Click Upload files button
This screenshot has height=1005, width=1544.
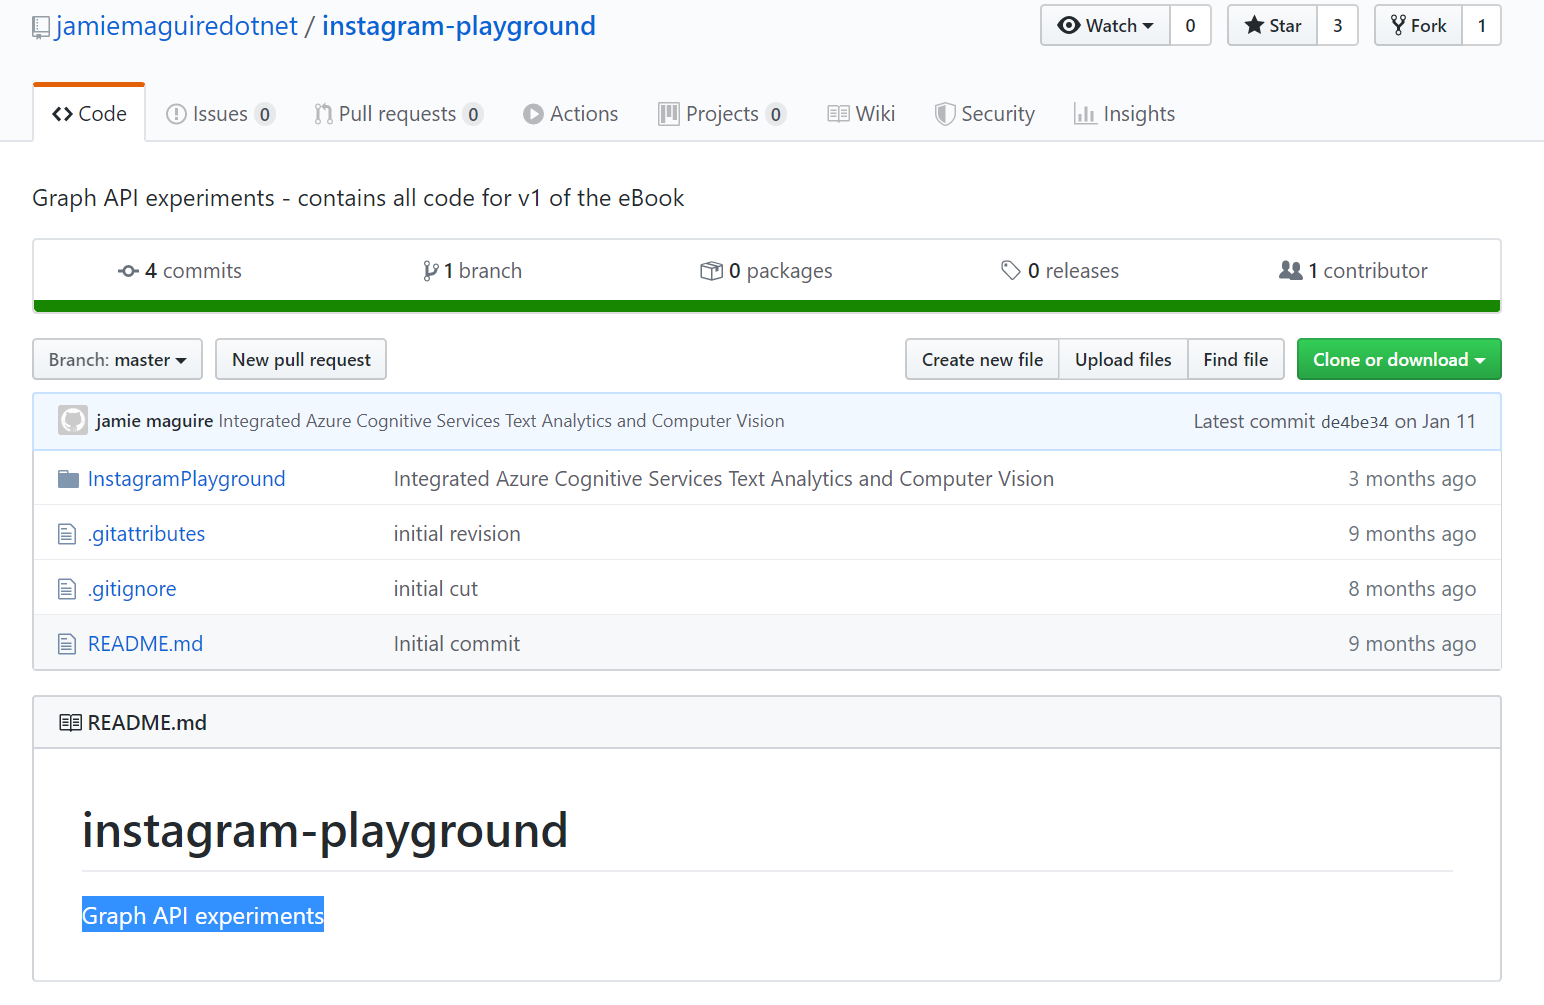pos(1123,359)
